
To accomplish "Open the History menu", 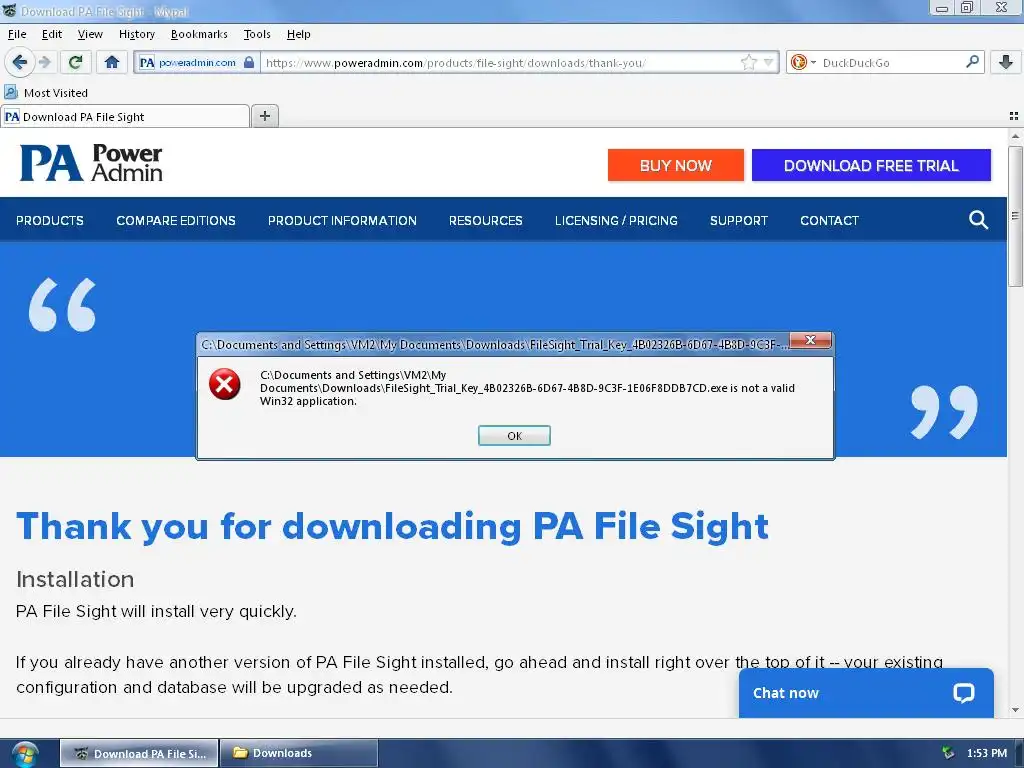I will click(136, 34).
